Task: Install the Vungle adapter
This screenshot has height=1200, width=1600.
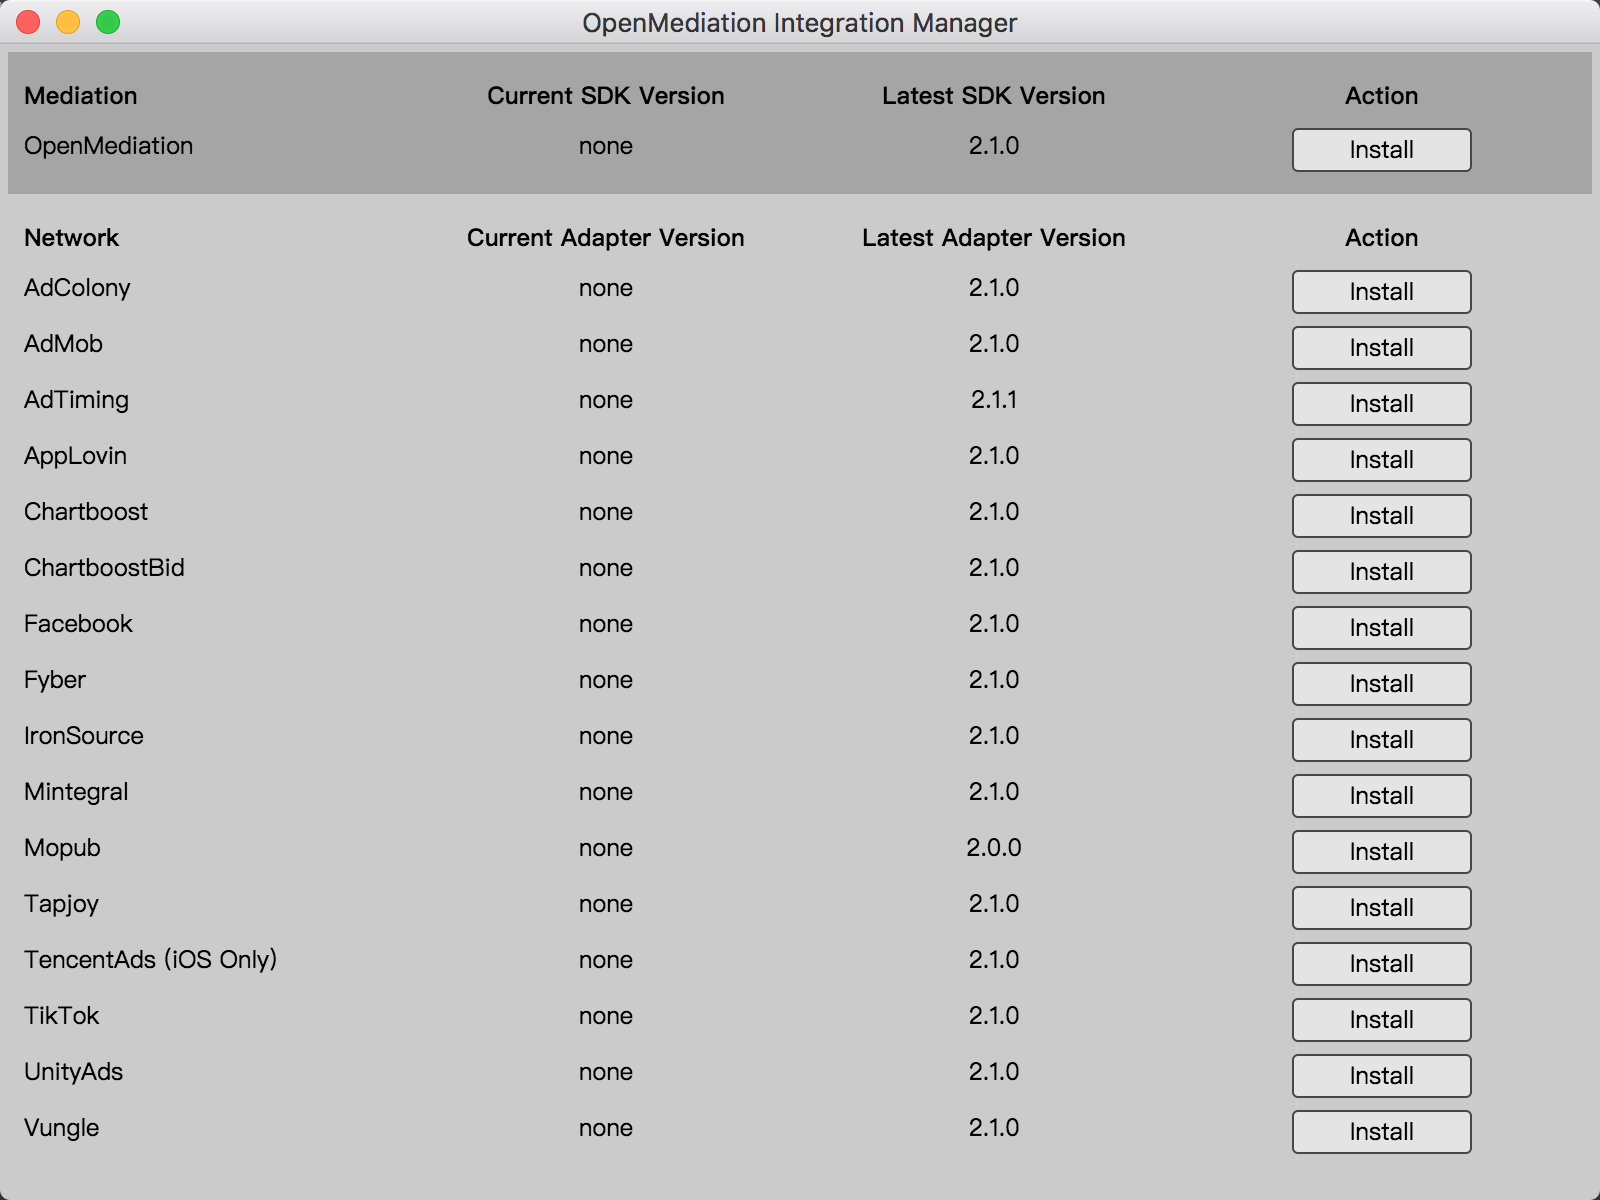Action: coord(1381,1132)
